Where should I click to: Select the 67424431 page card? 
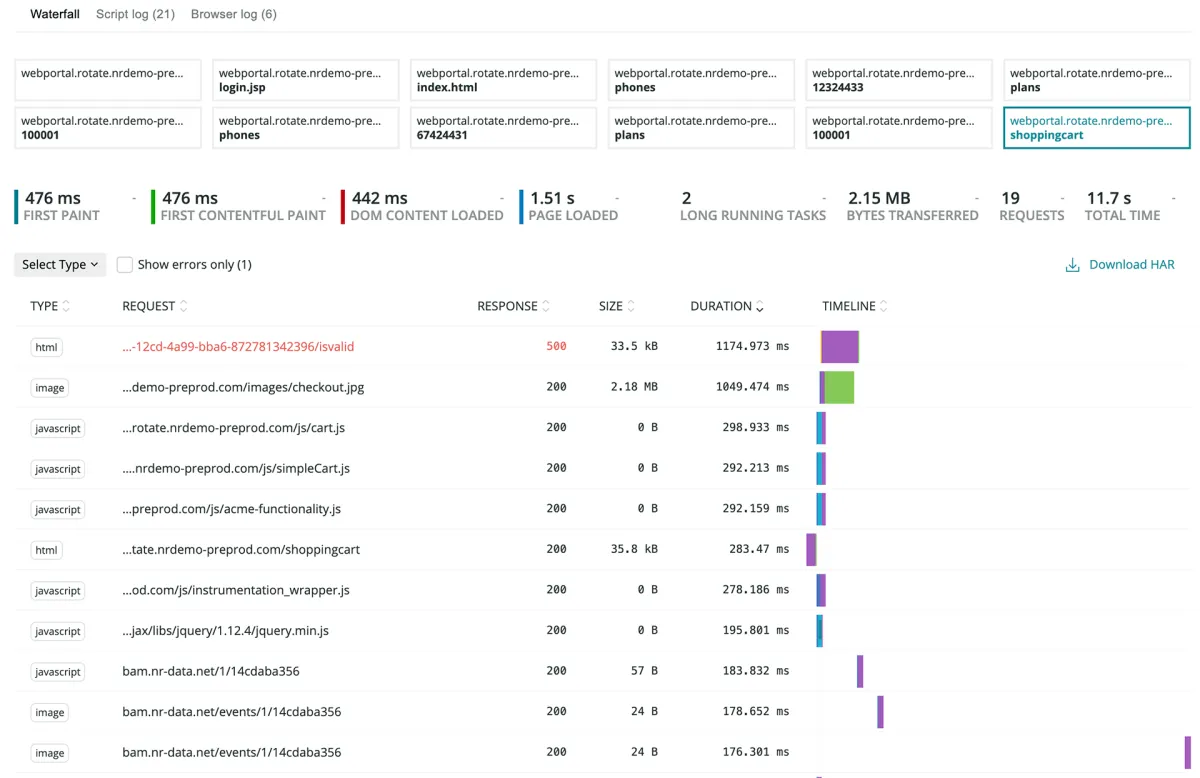(503, 128)
